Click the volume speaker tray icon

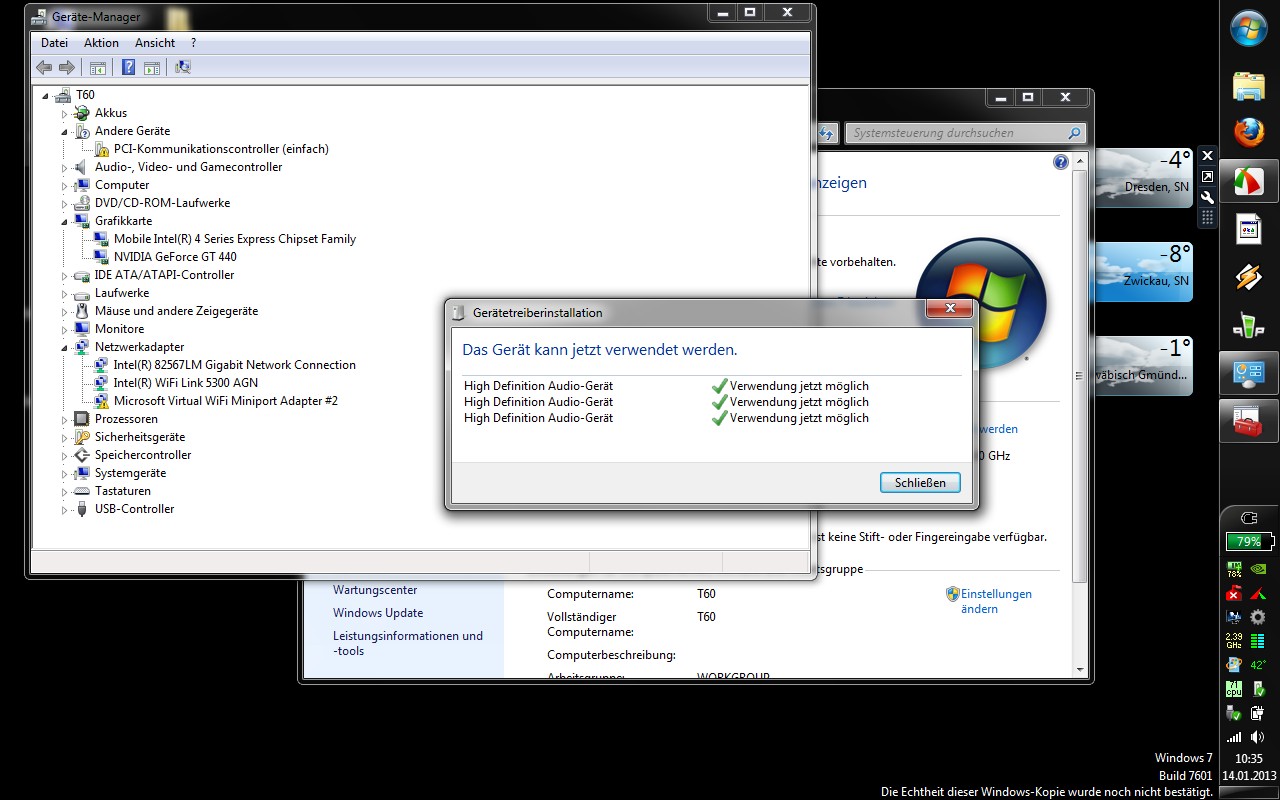(1258, 737)
